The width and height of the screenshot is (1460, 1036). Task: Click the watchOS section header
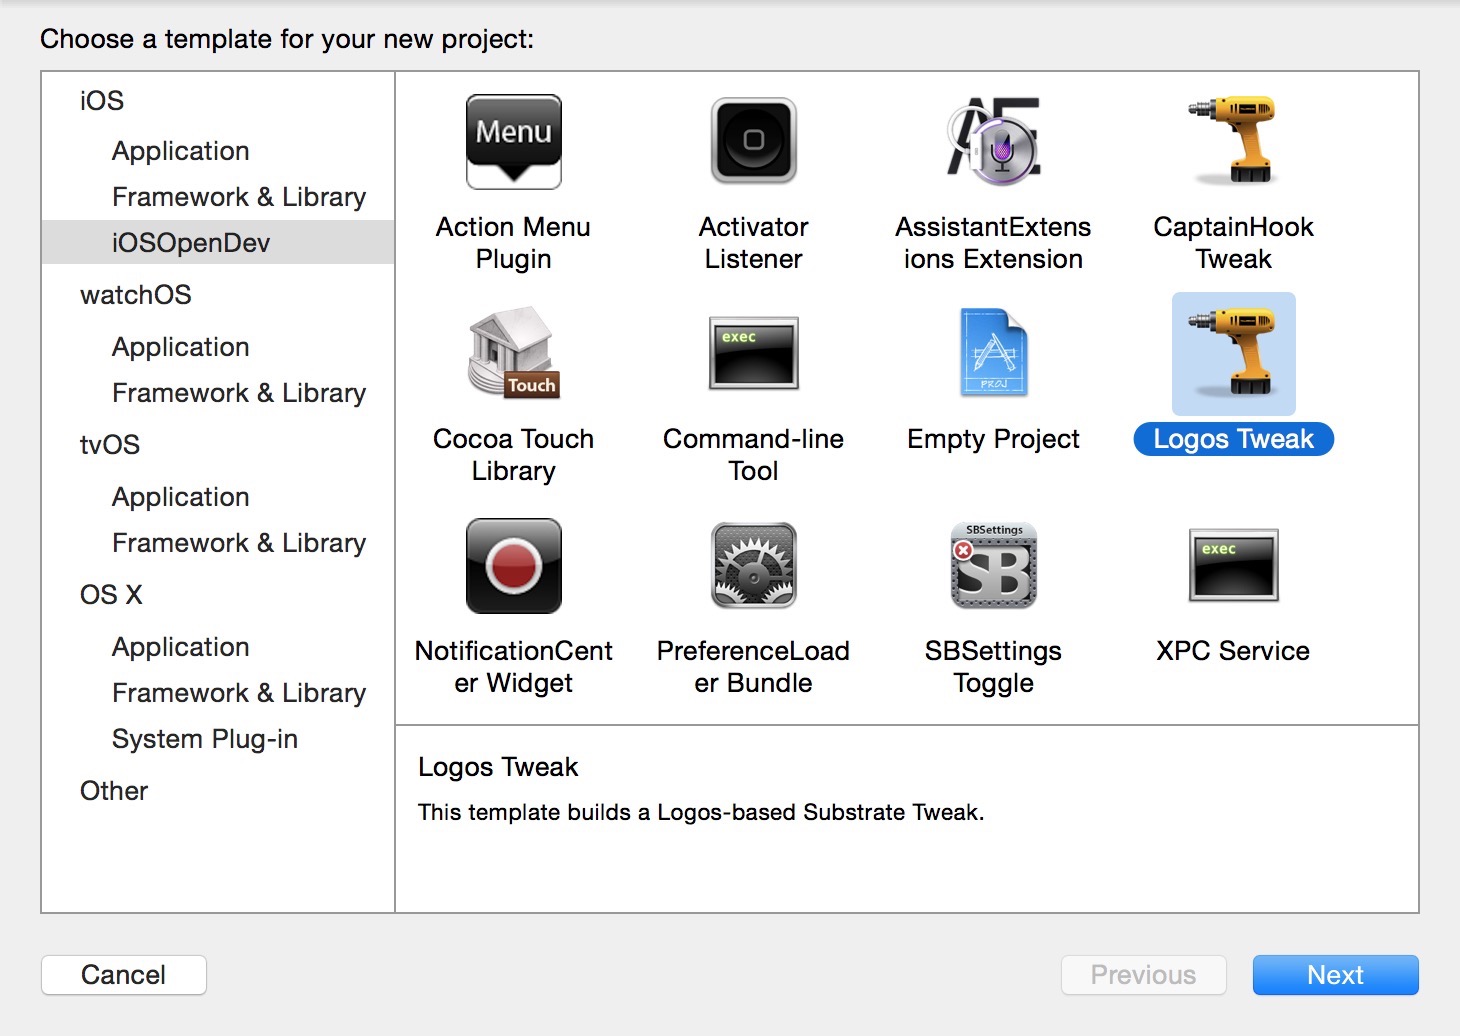(136, 295)
